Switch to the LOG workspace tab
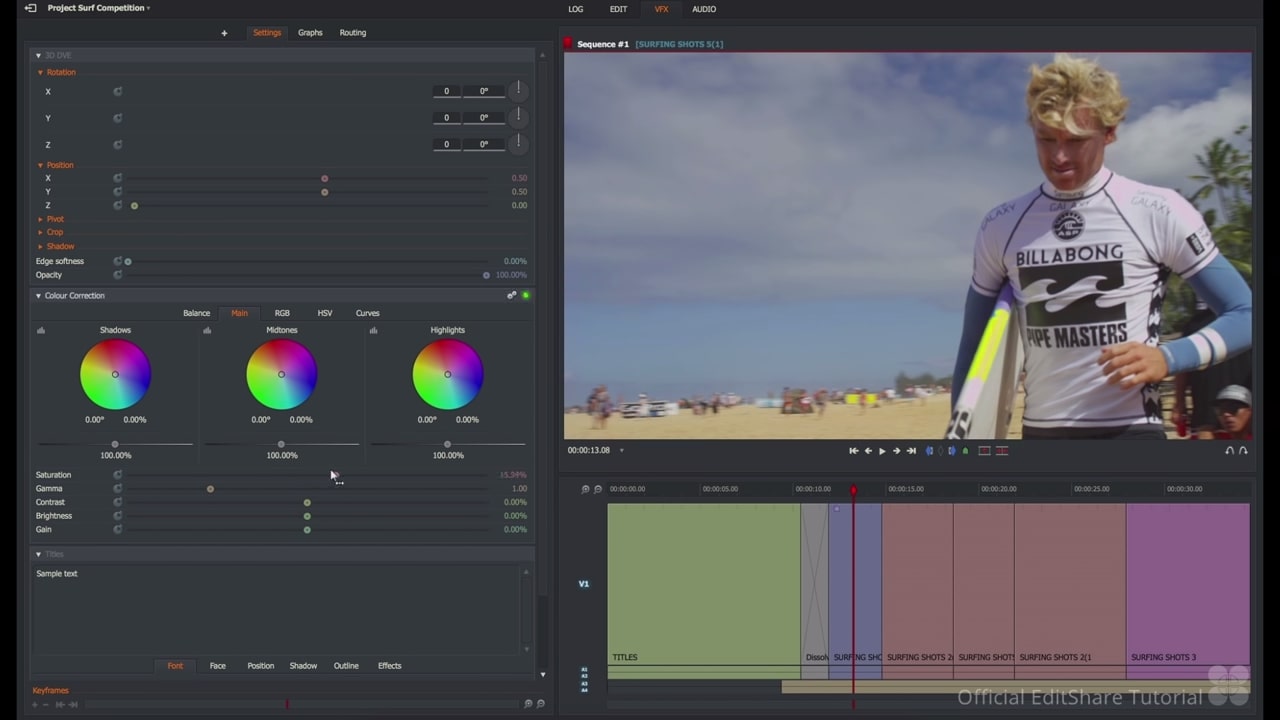This screenshot has height=720, width=1280. [576, 9]
